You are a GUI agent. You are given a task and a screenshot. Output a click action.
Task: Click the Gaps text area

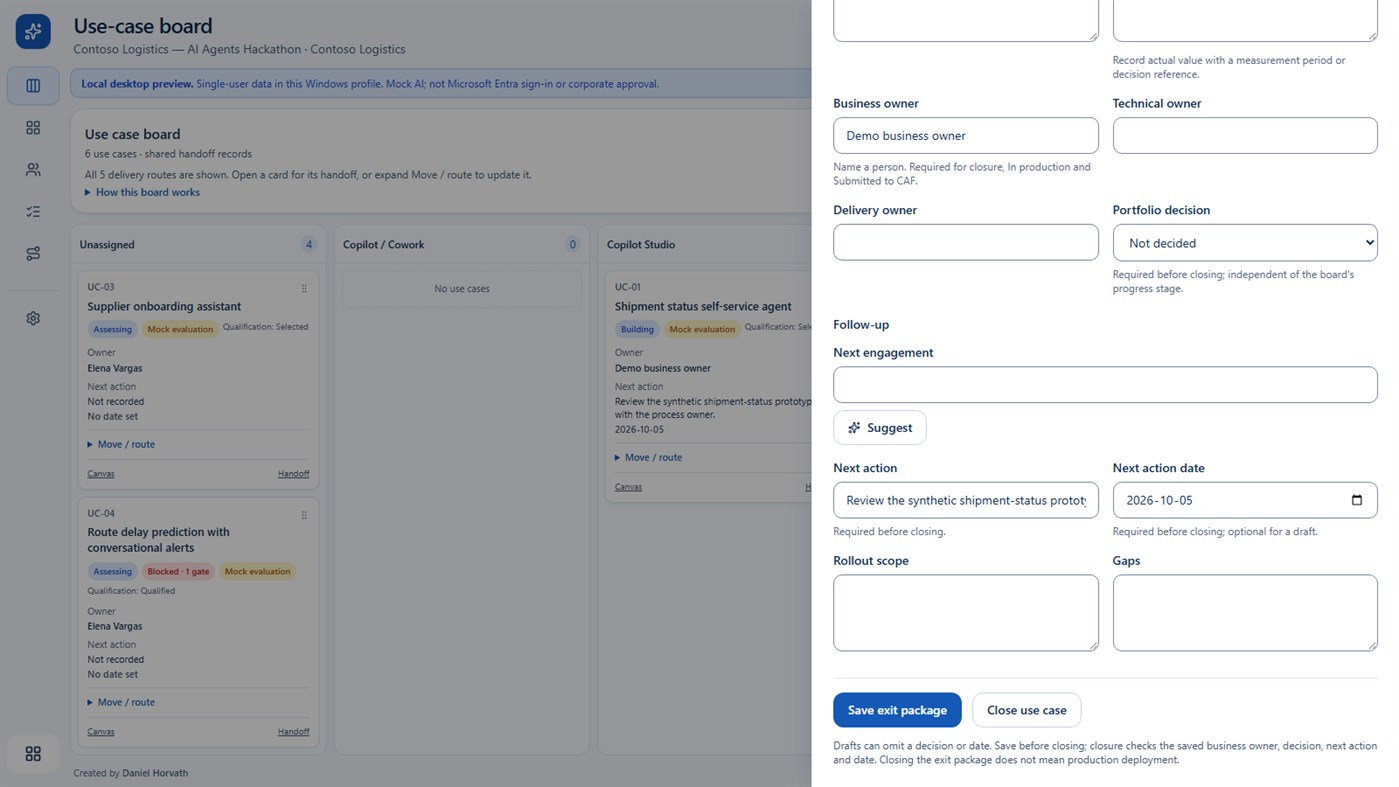[x=1245, y=613]
